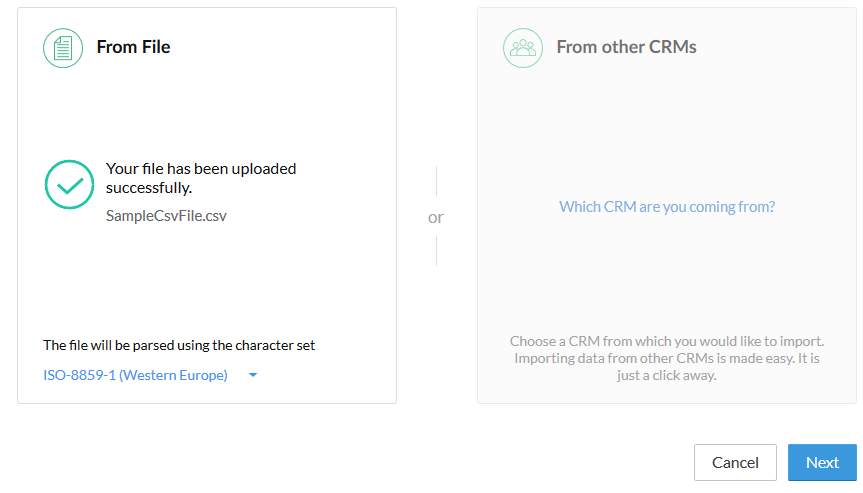863x493 pixels.
Task: Click the SampleCsvFile.csv file name
Action: (x=166, y=216)
